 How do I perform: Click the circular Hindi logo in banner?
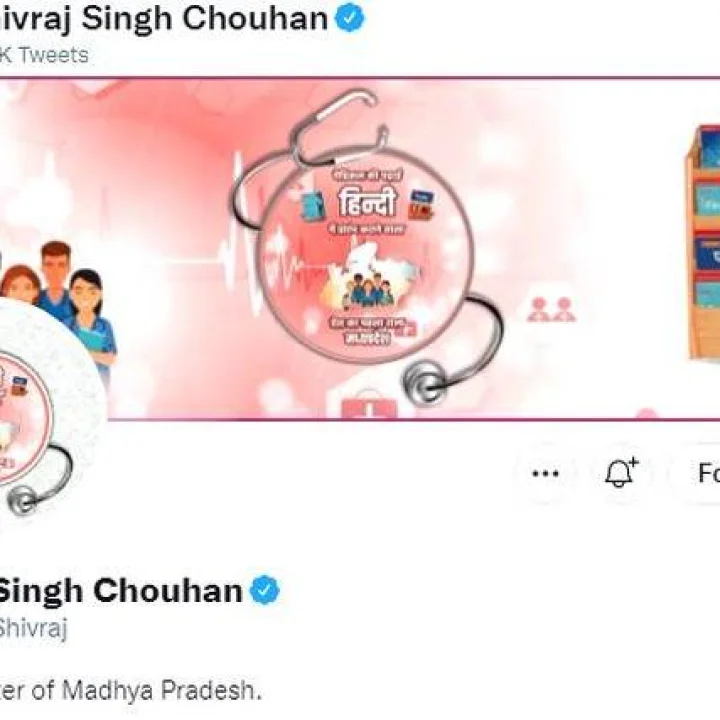pos(365,255)
